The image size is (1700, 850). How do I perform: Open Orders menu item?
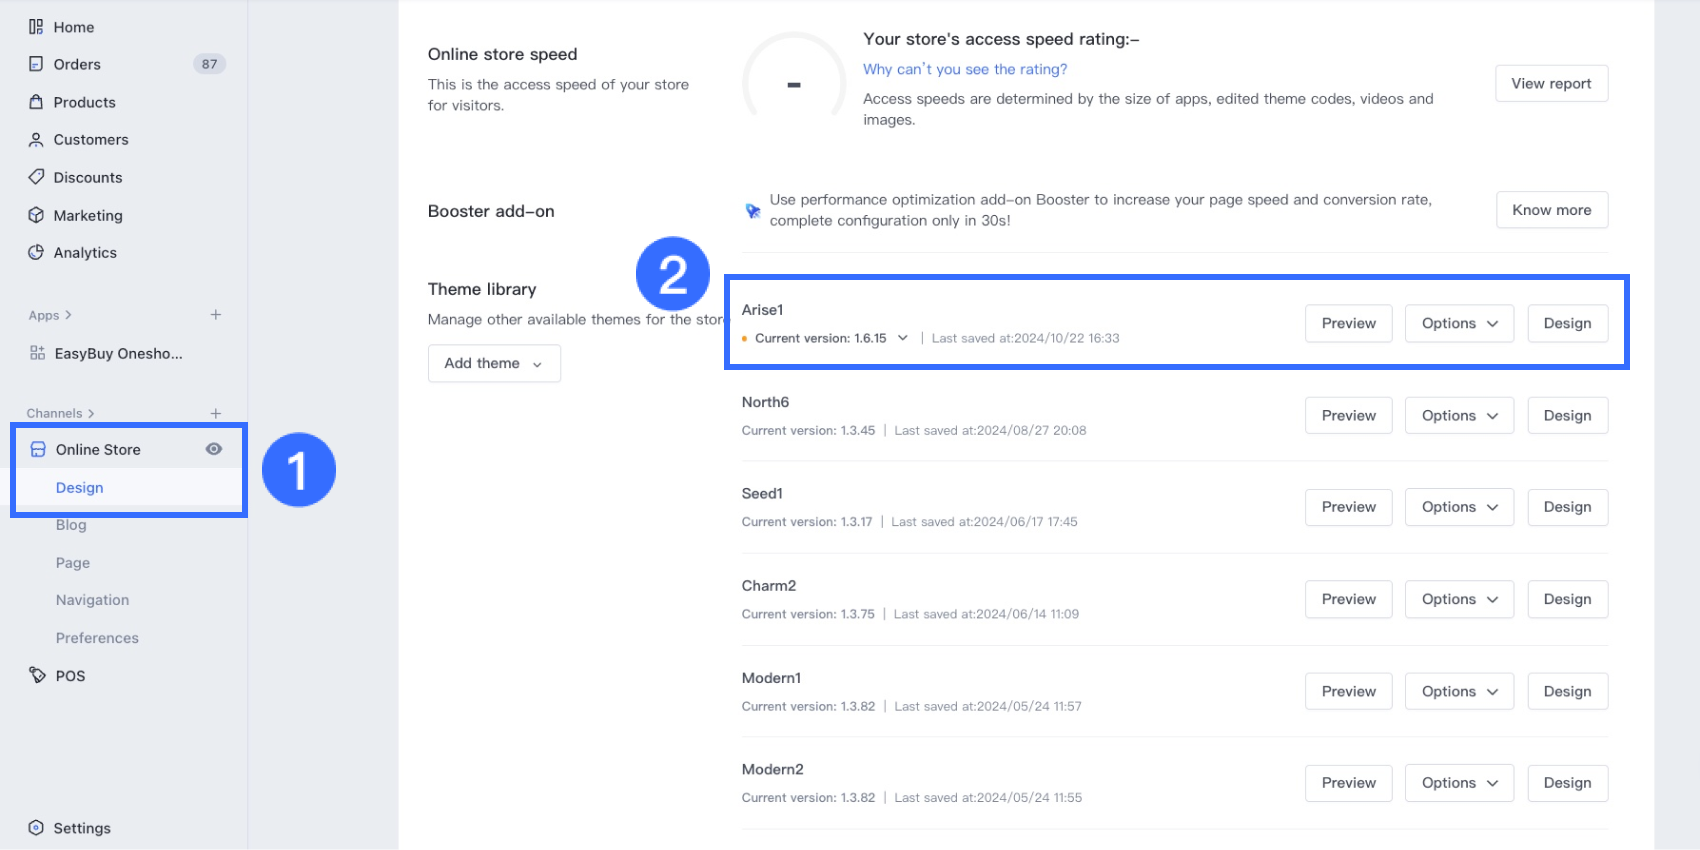(x=77, y=64)
